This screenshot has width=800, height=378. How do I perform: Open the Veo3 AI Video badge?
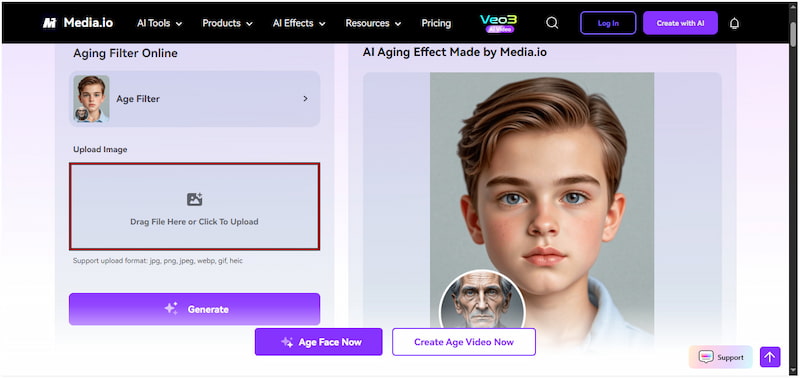tap(498, 23)
